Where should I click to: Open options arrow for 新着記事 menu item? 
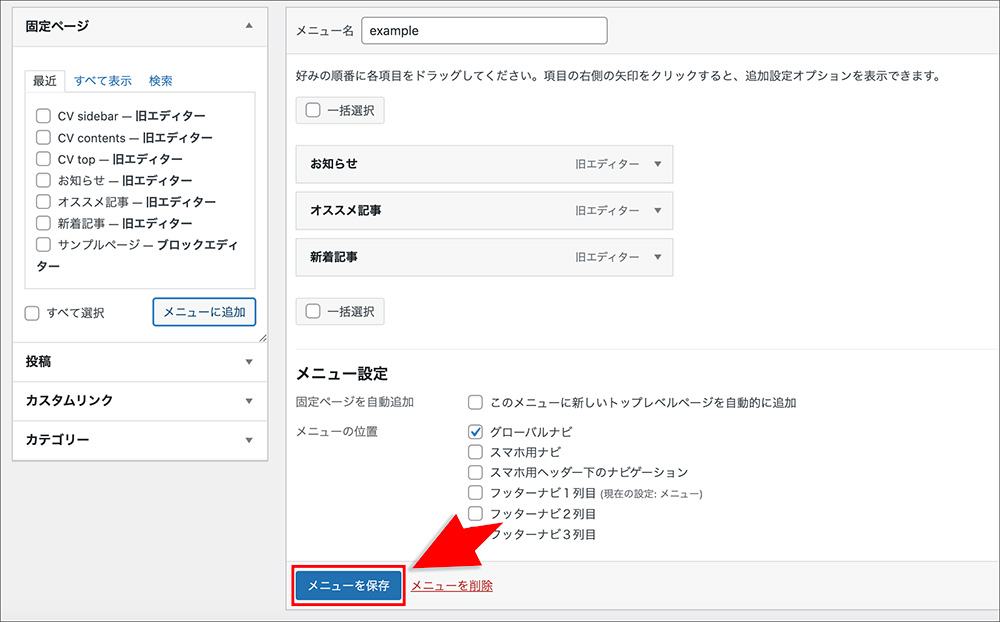tap(657, 257)
